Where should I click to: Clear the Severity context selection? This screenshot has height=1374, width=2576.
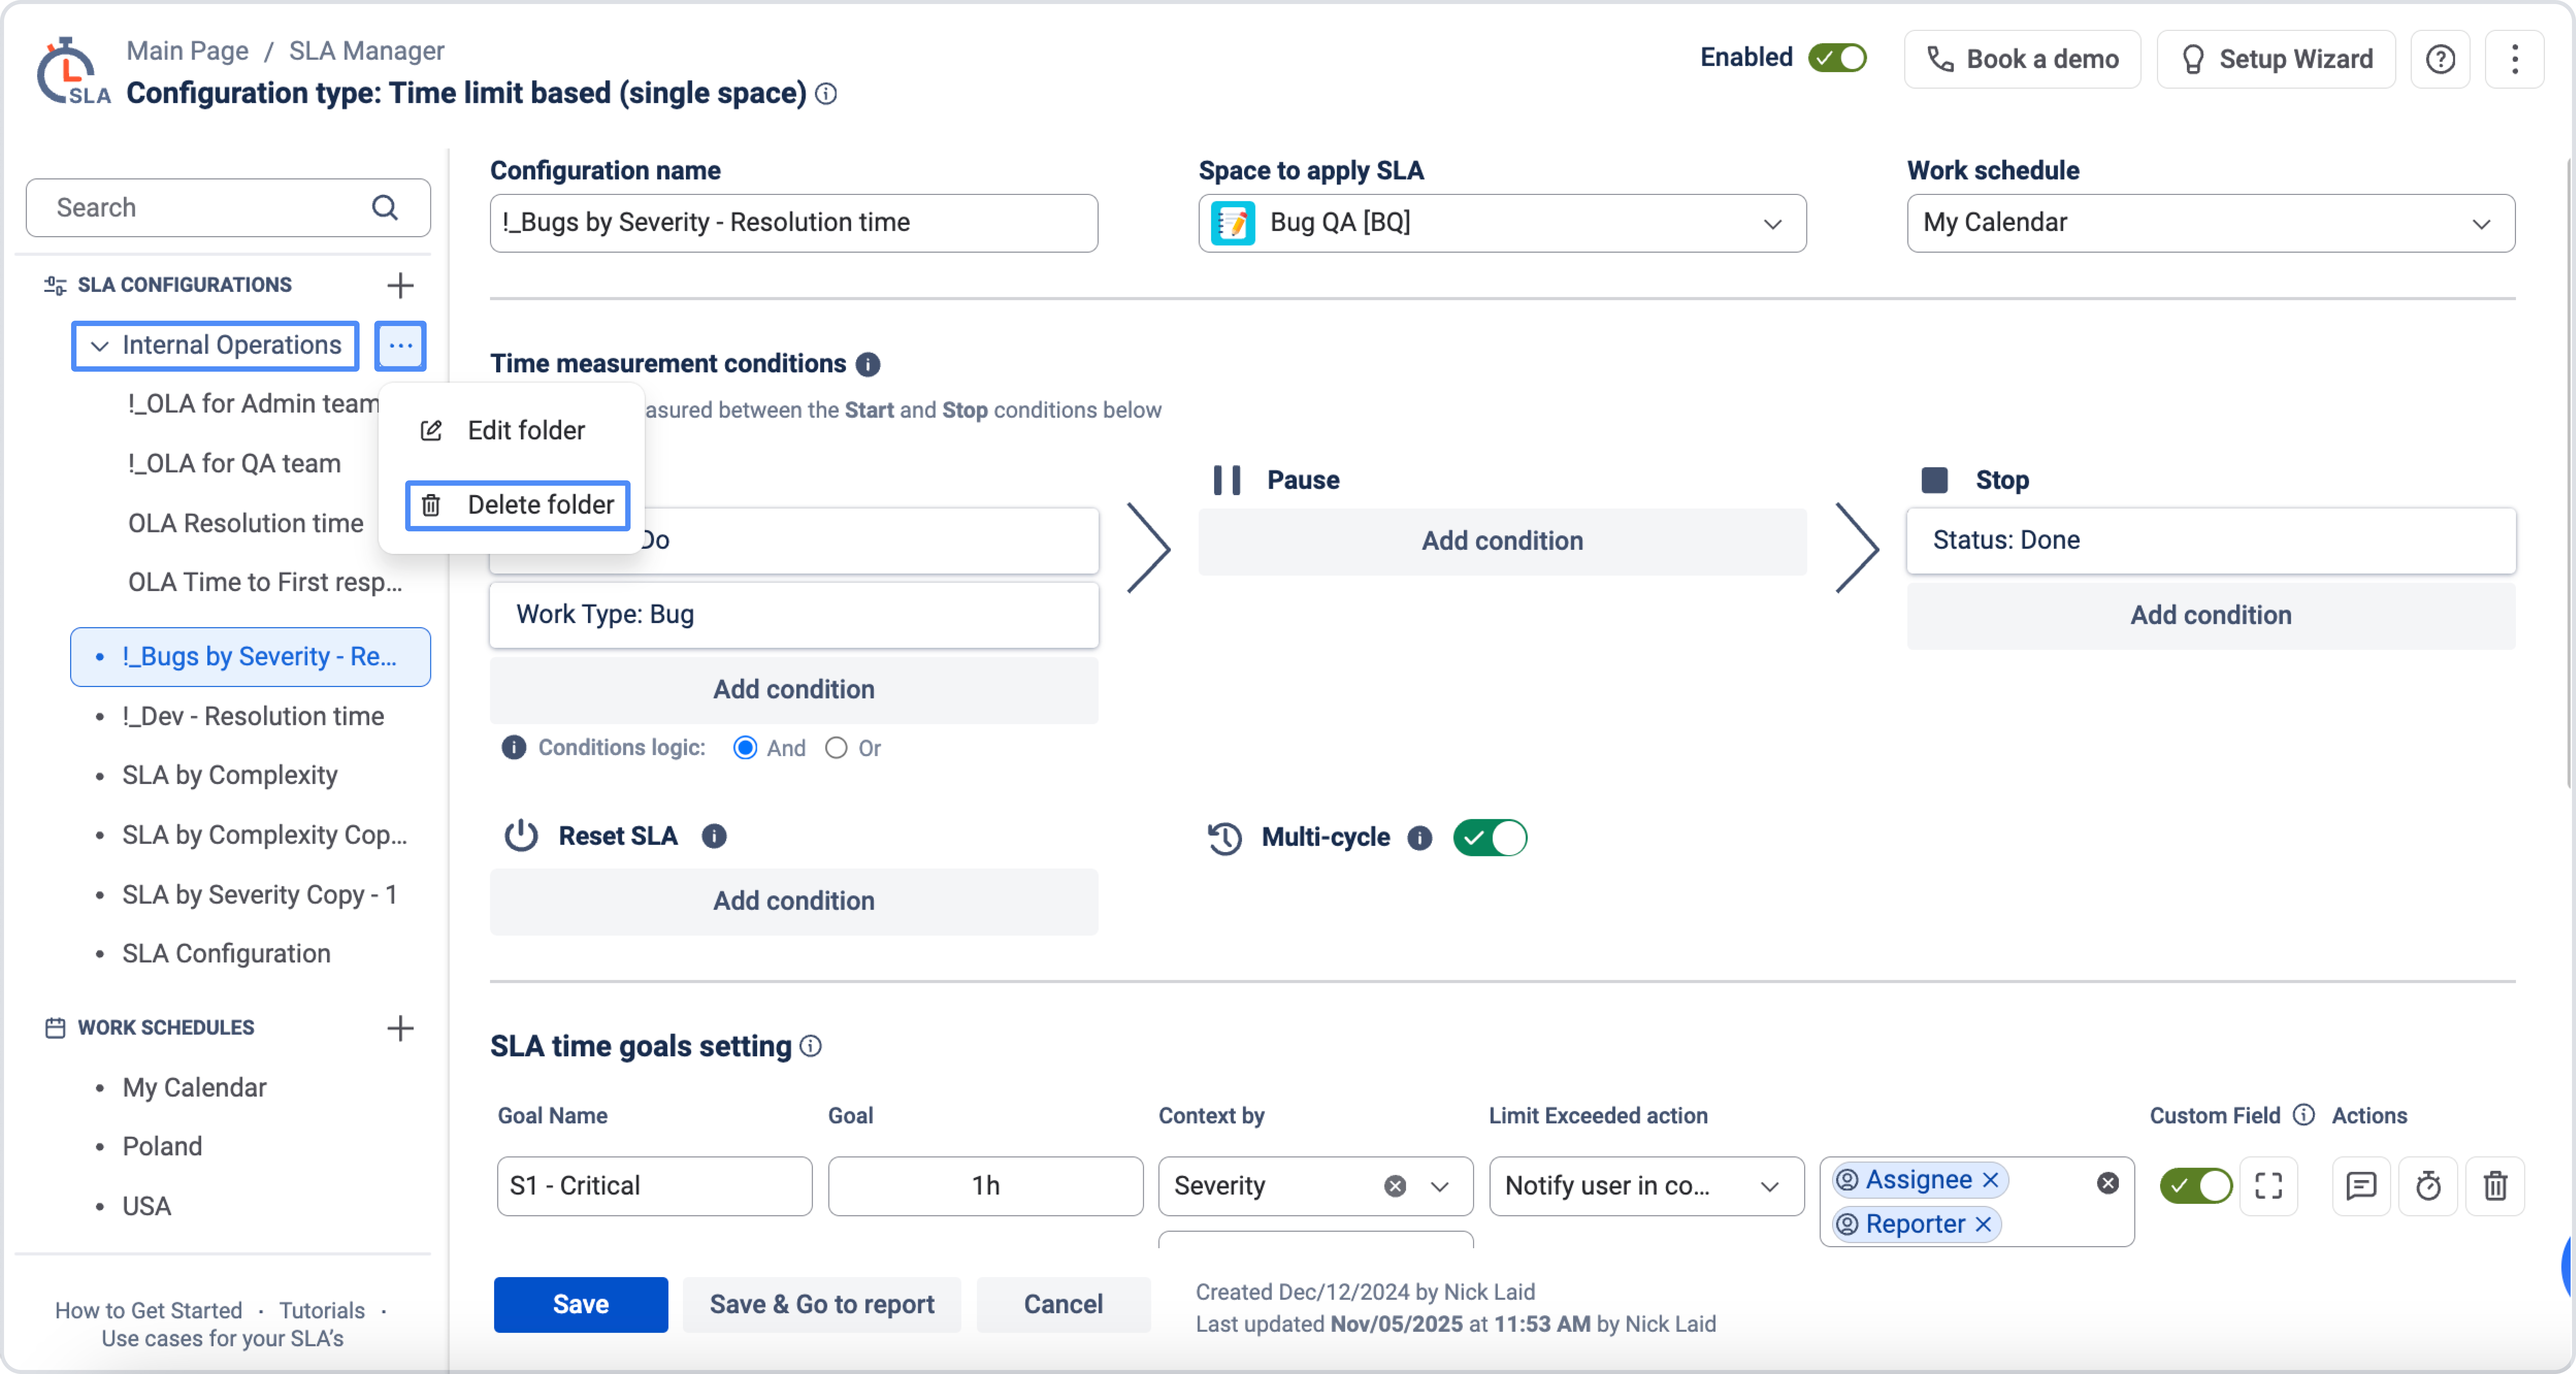pyautogui.click(x=1395, y=1186)
